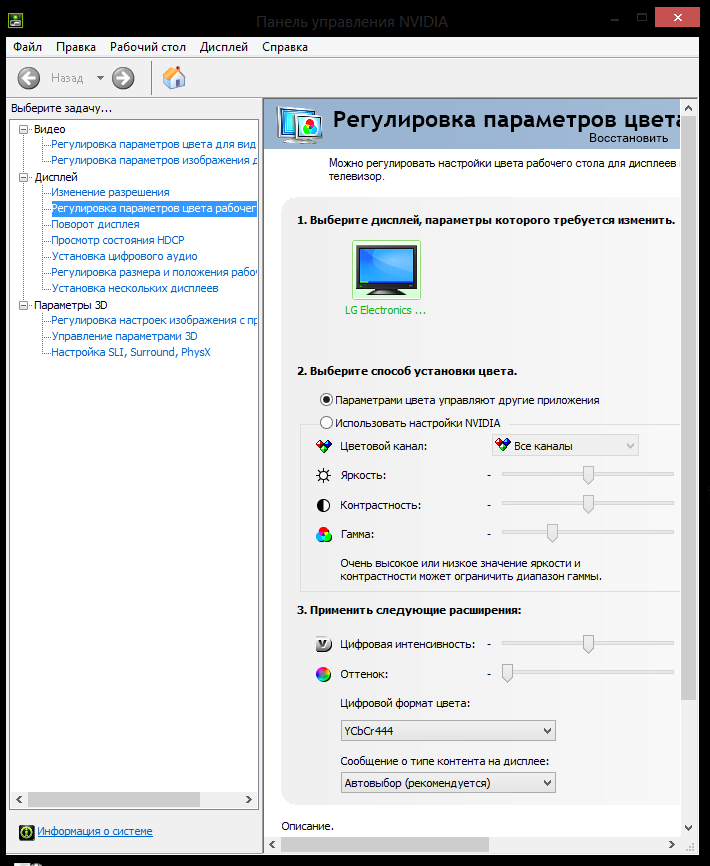Select the LG Electronics display thumbnail
This screenshot has width=710, height=866.
(x=386, y=271)
